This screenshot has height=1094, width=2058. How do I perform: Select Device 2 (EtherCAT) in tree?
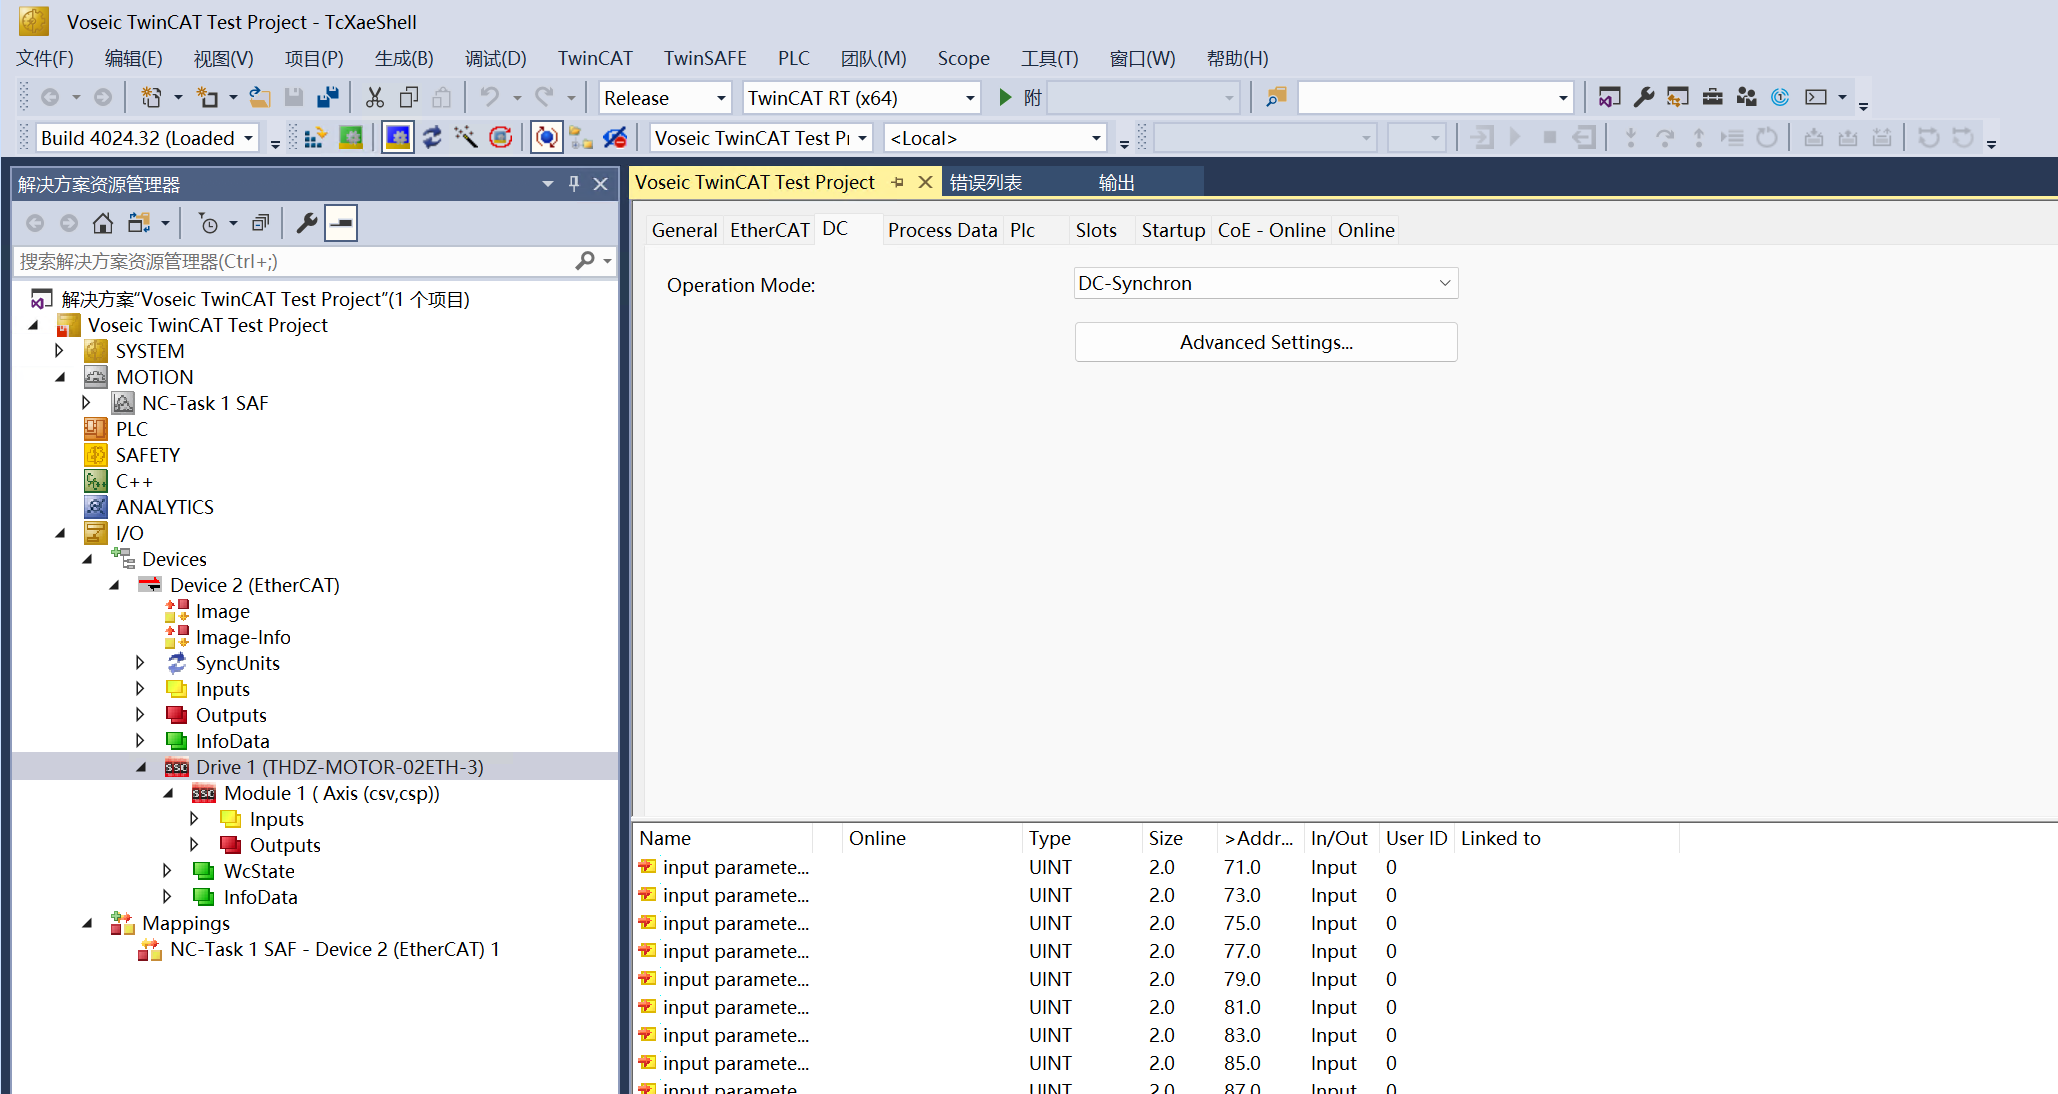coord(254,585)
